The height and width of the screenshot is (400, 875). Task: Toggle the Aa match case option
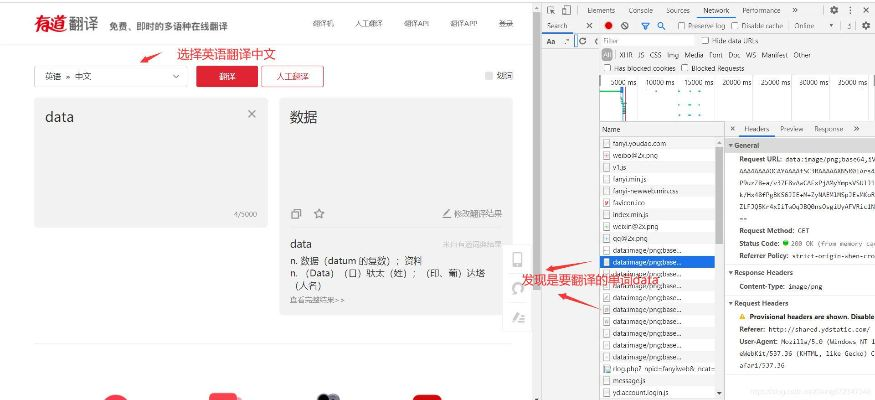[551, 41]
